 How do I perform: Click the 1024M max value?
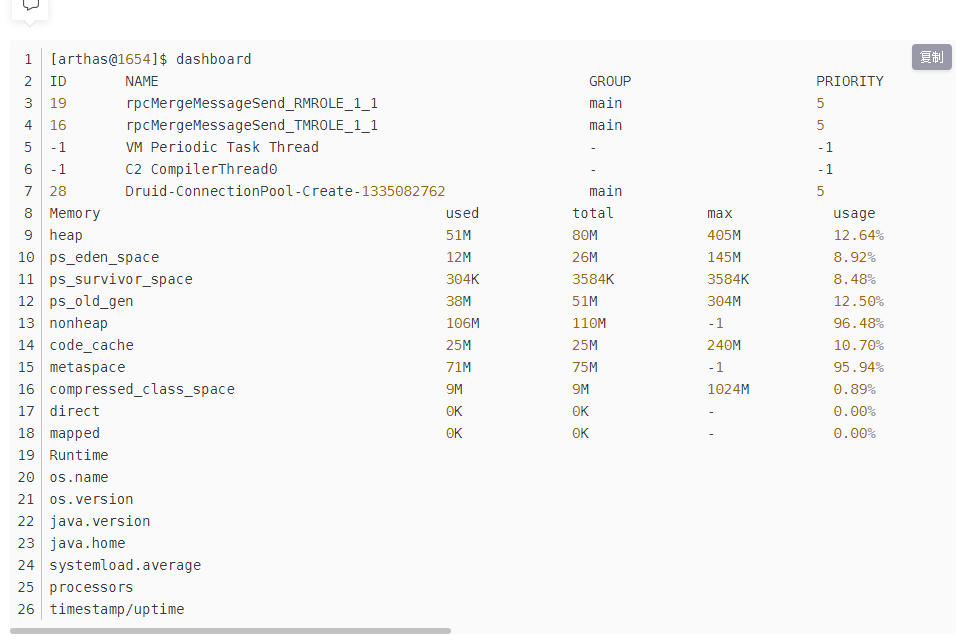(727, 389)
